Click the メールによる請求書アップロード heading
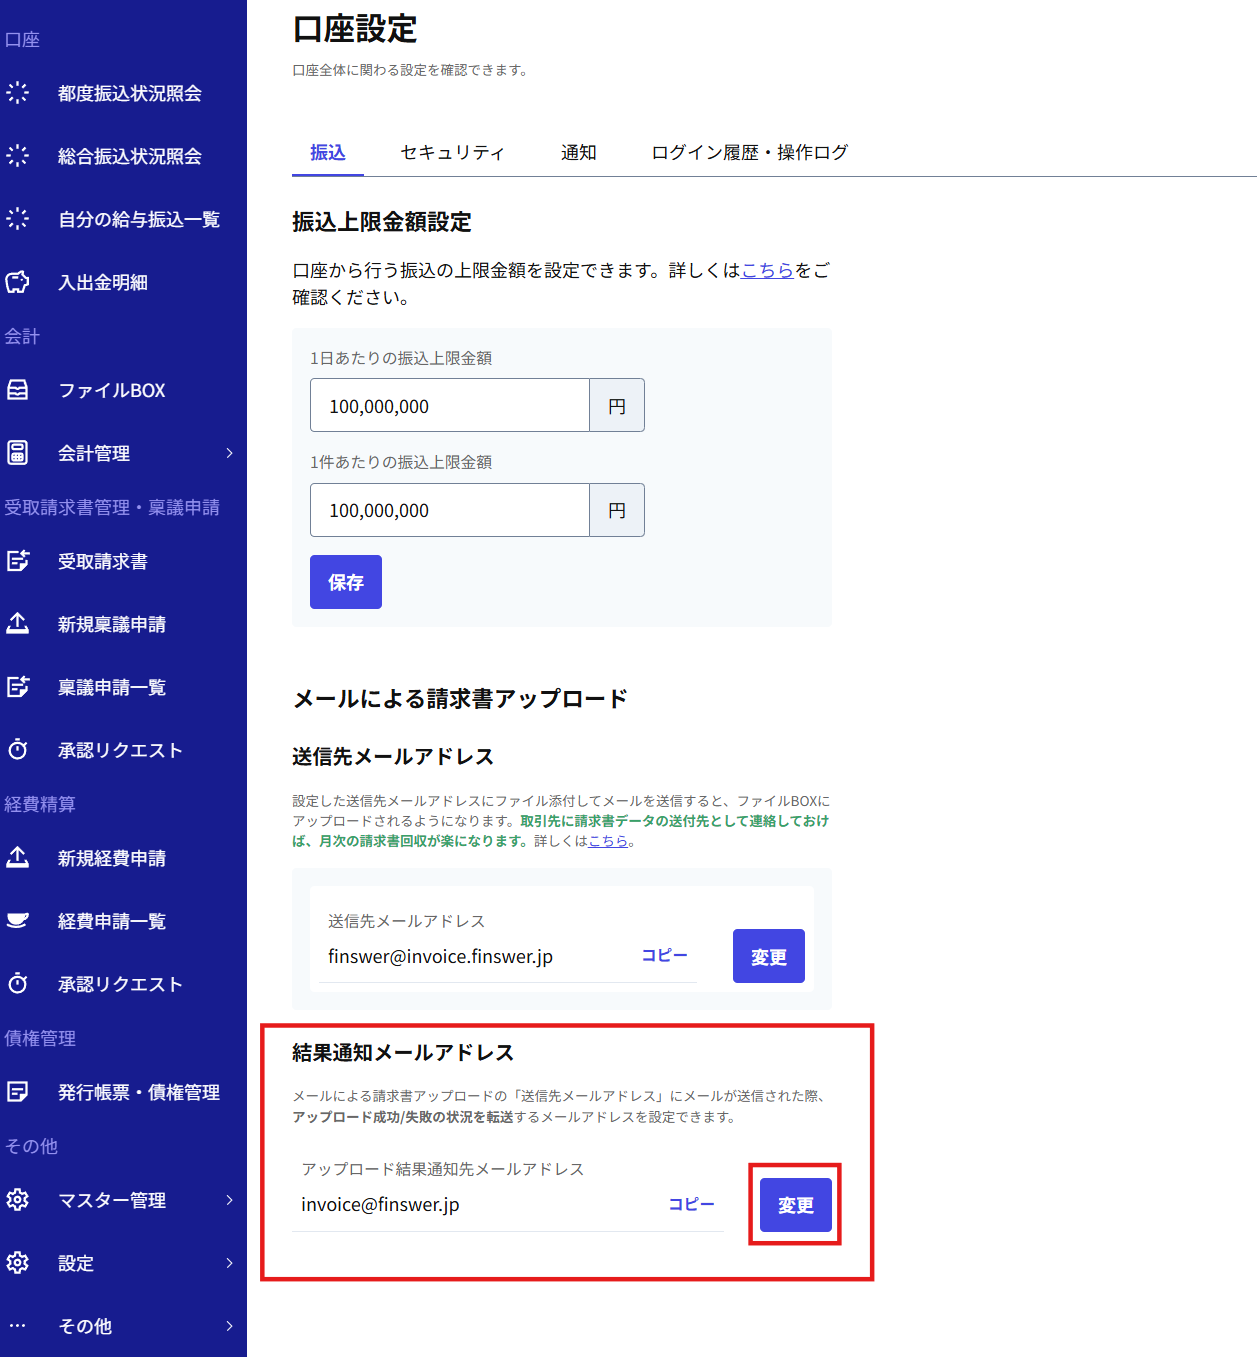 click(x=460, y=698)
